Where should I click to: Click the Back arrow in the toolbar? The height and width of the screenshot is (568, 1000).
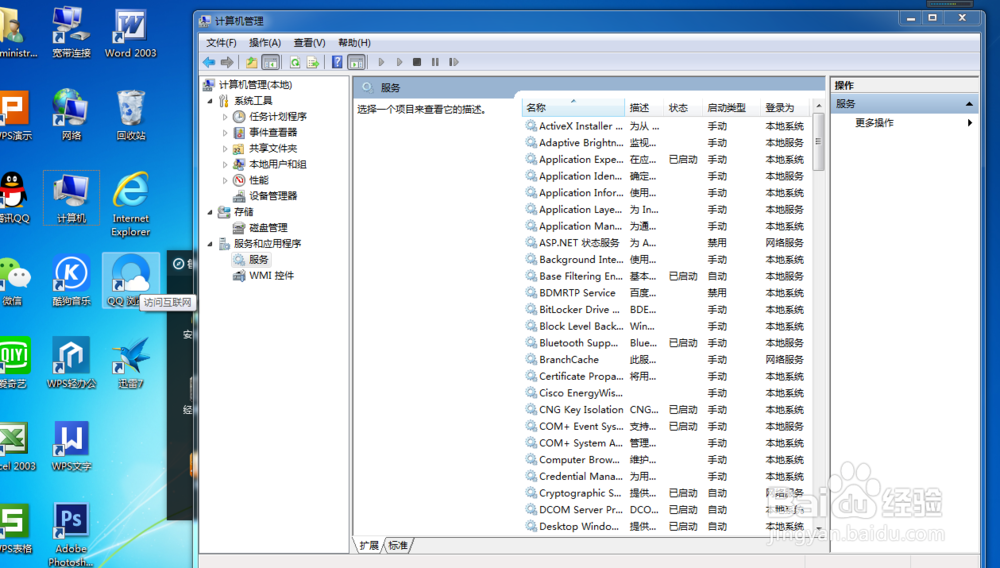pos(209,62)
